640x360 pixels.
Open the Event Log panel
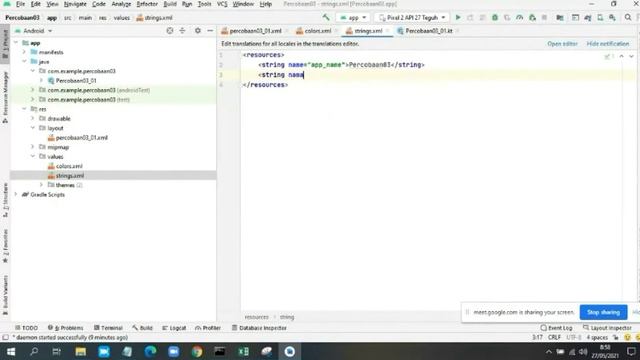(556, 328)
